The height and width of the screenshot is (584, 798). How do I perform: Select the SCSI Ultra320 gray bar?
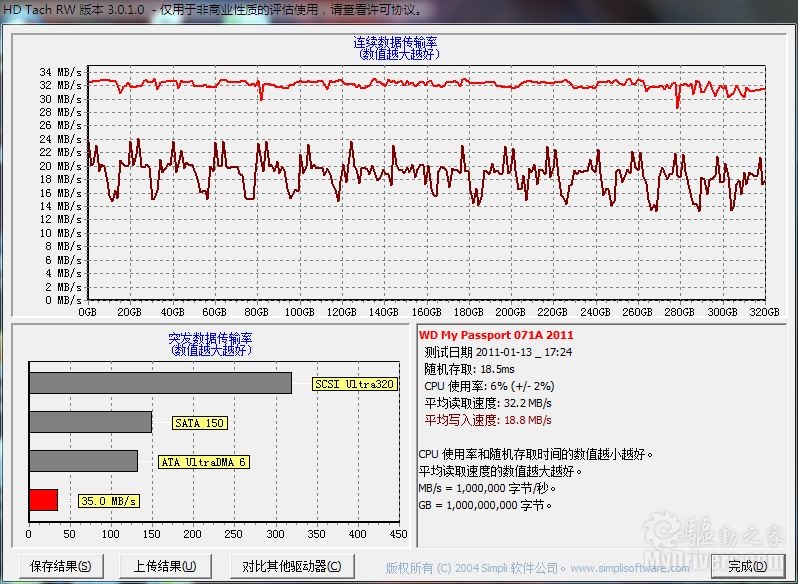[x=160, y=383]
